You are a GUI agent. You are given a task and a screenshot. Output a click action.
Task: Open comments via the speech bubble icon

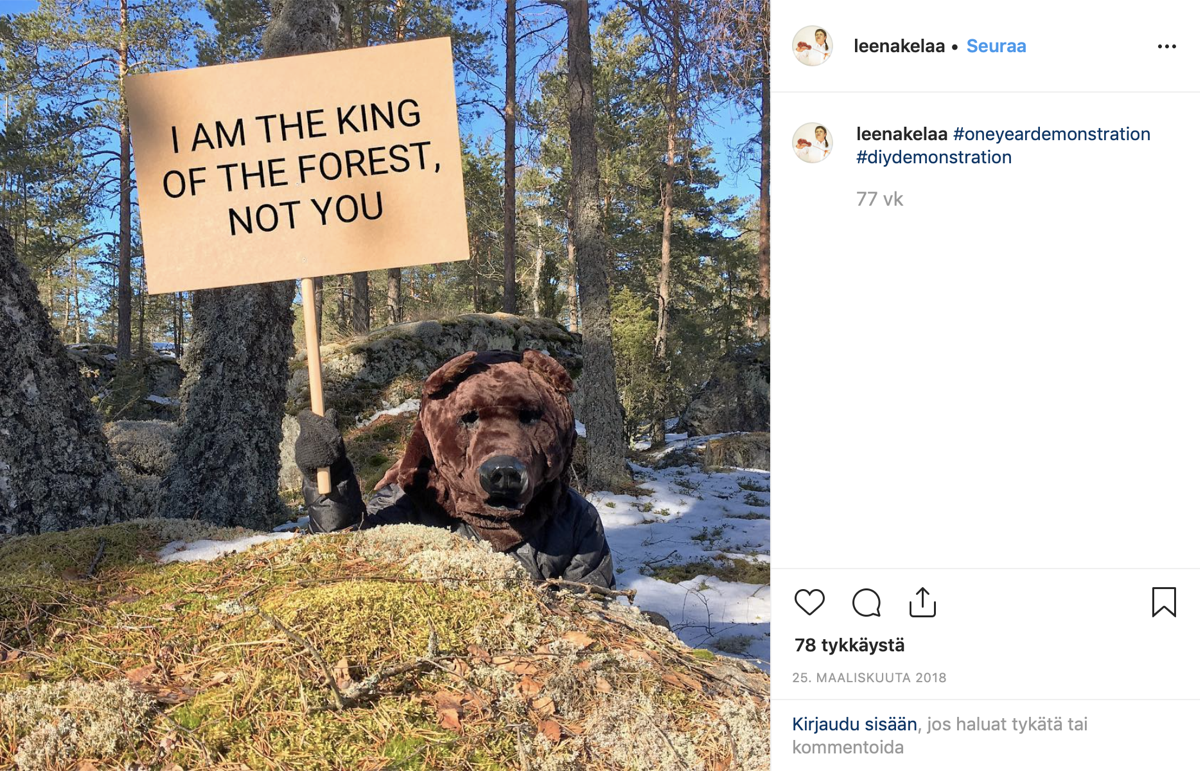coord(866,603)
